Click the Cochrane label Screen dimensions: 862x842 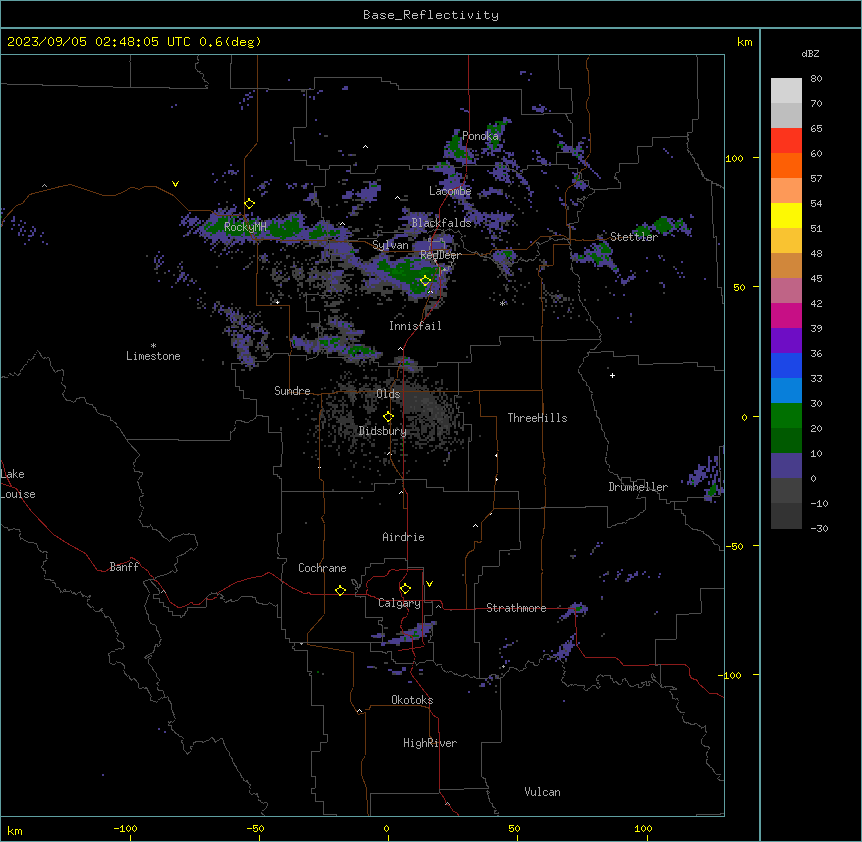322,568
